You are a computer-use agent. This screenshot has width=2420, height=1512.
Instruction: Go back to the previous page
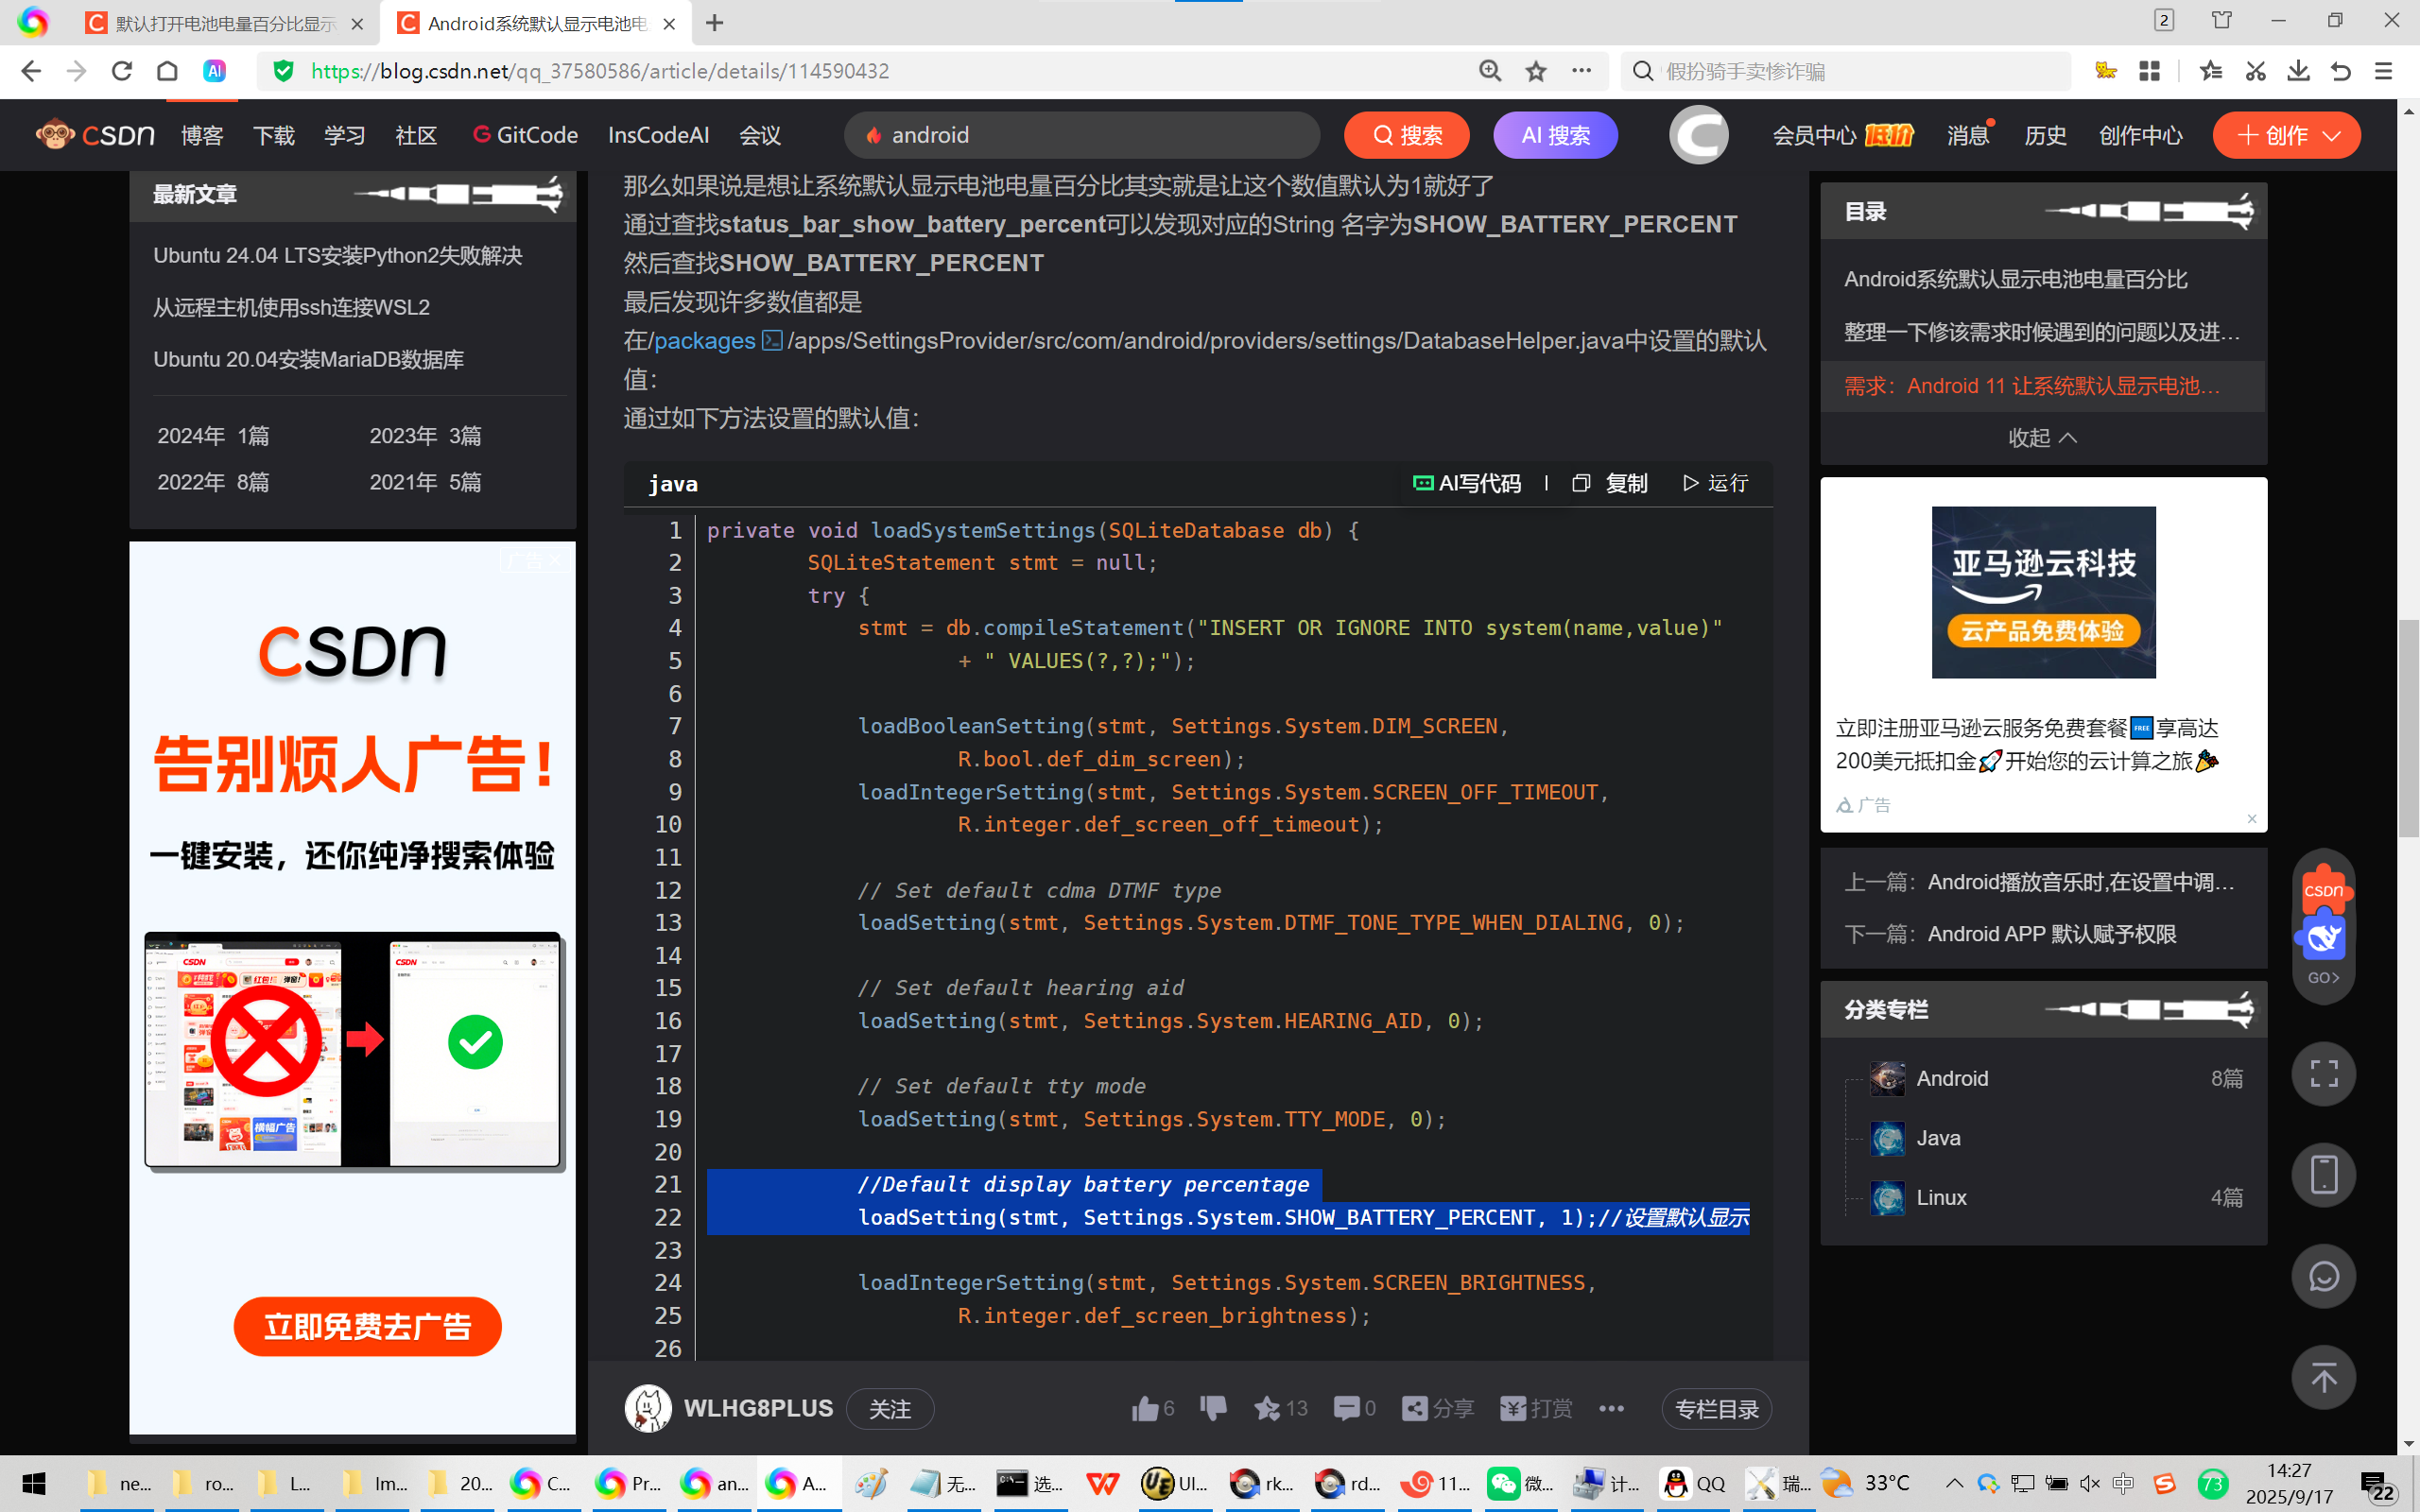[31, 71]
